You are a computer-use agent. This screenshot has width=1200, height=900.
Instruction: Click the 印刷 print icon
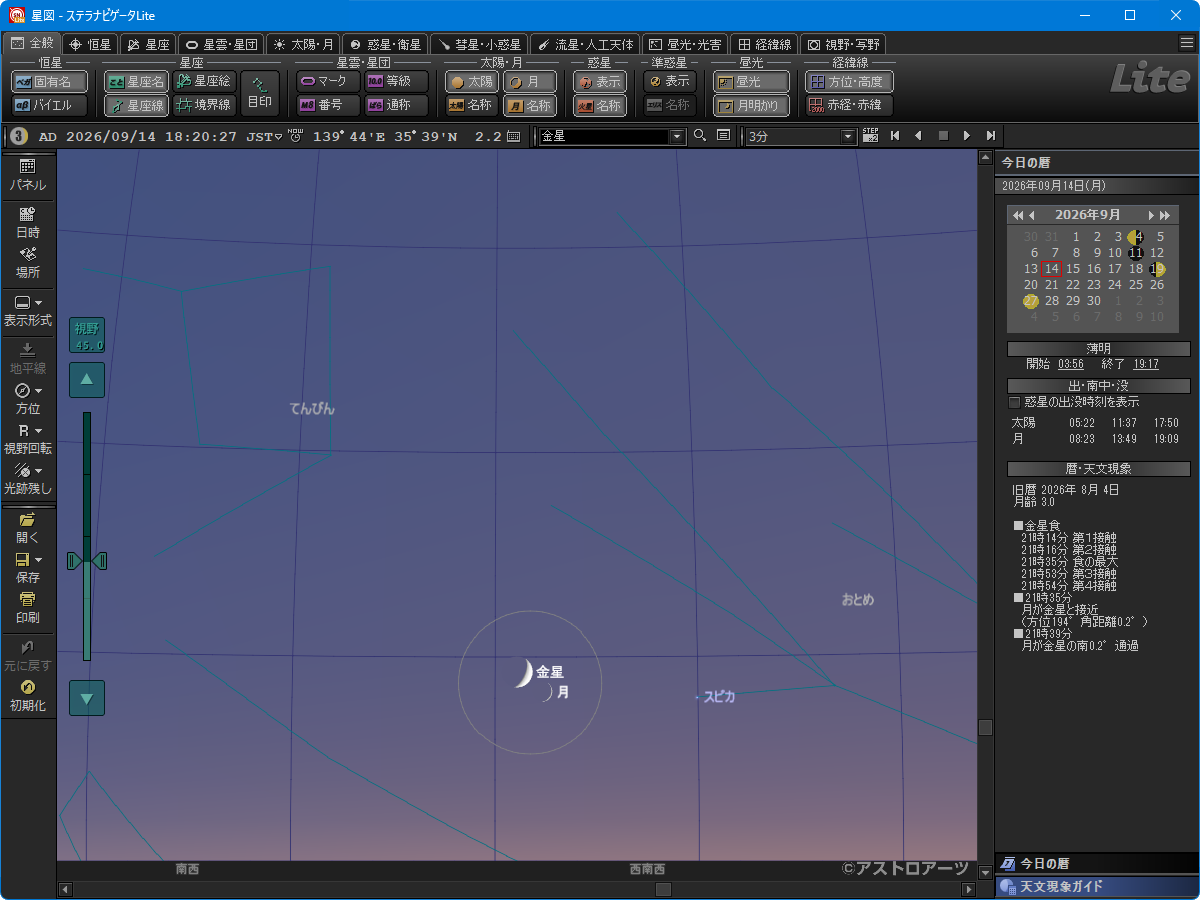(x=28, y=607)
